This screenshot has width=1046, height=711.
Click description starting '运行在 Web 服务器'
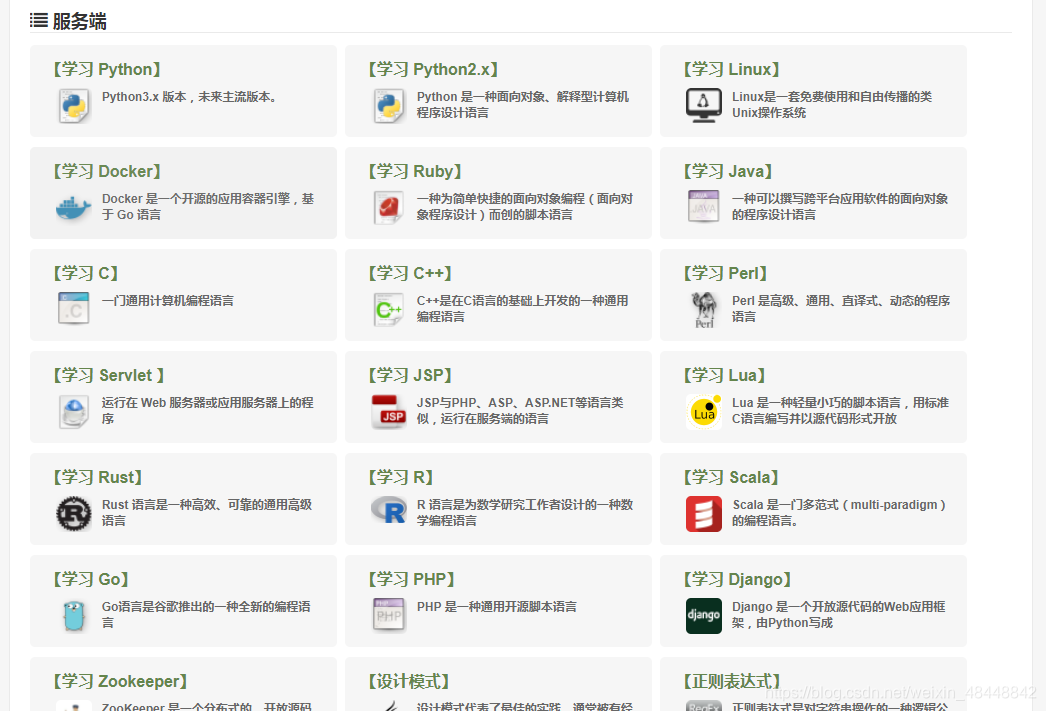[207, 411]
